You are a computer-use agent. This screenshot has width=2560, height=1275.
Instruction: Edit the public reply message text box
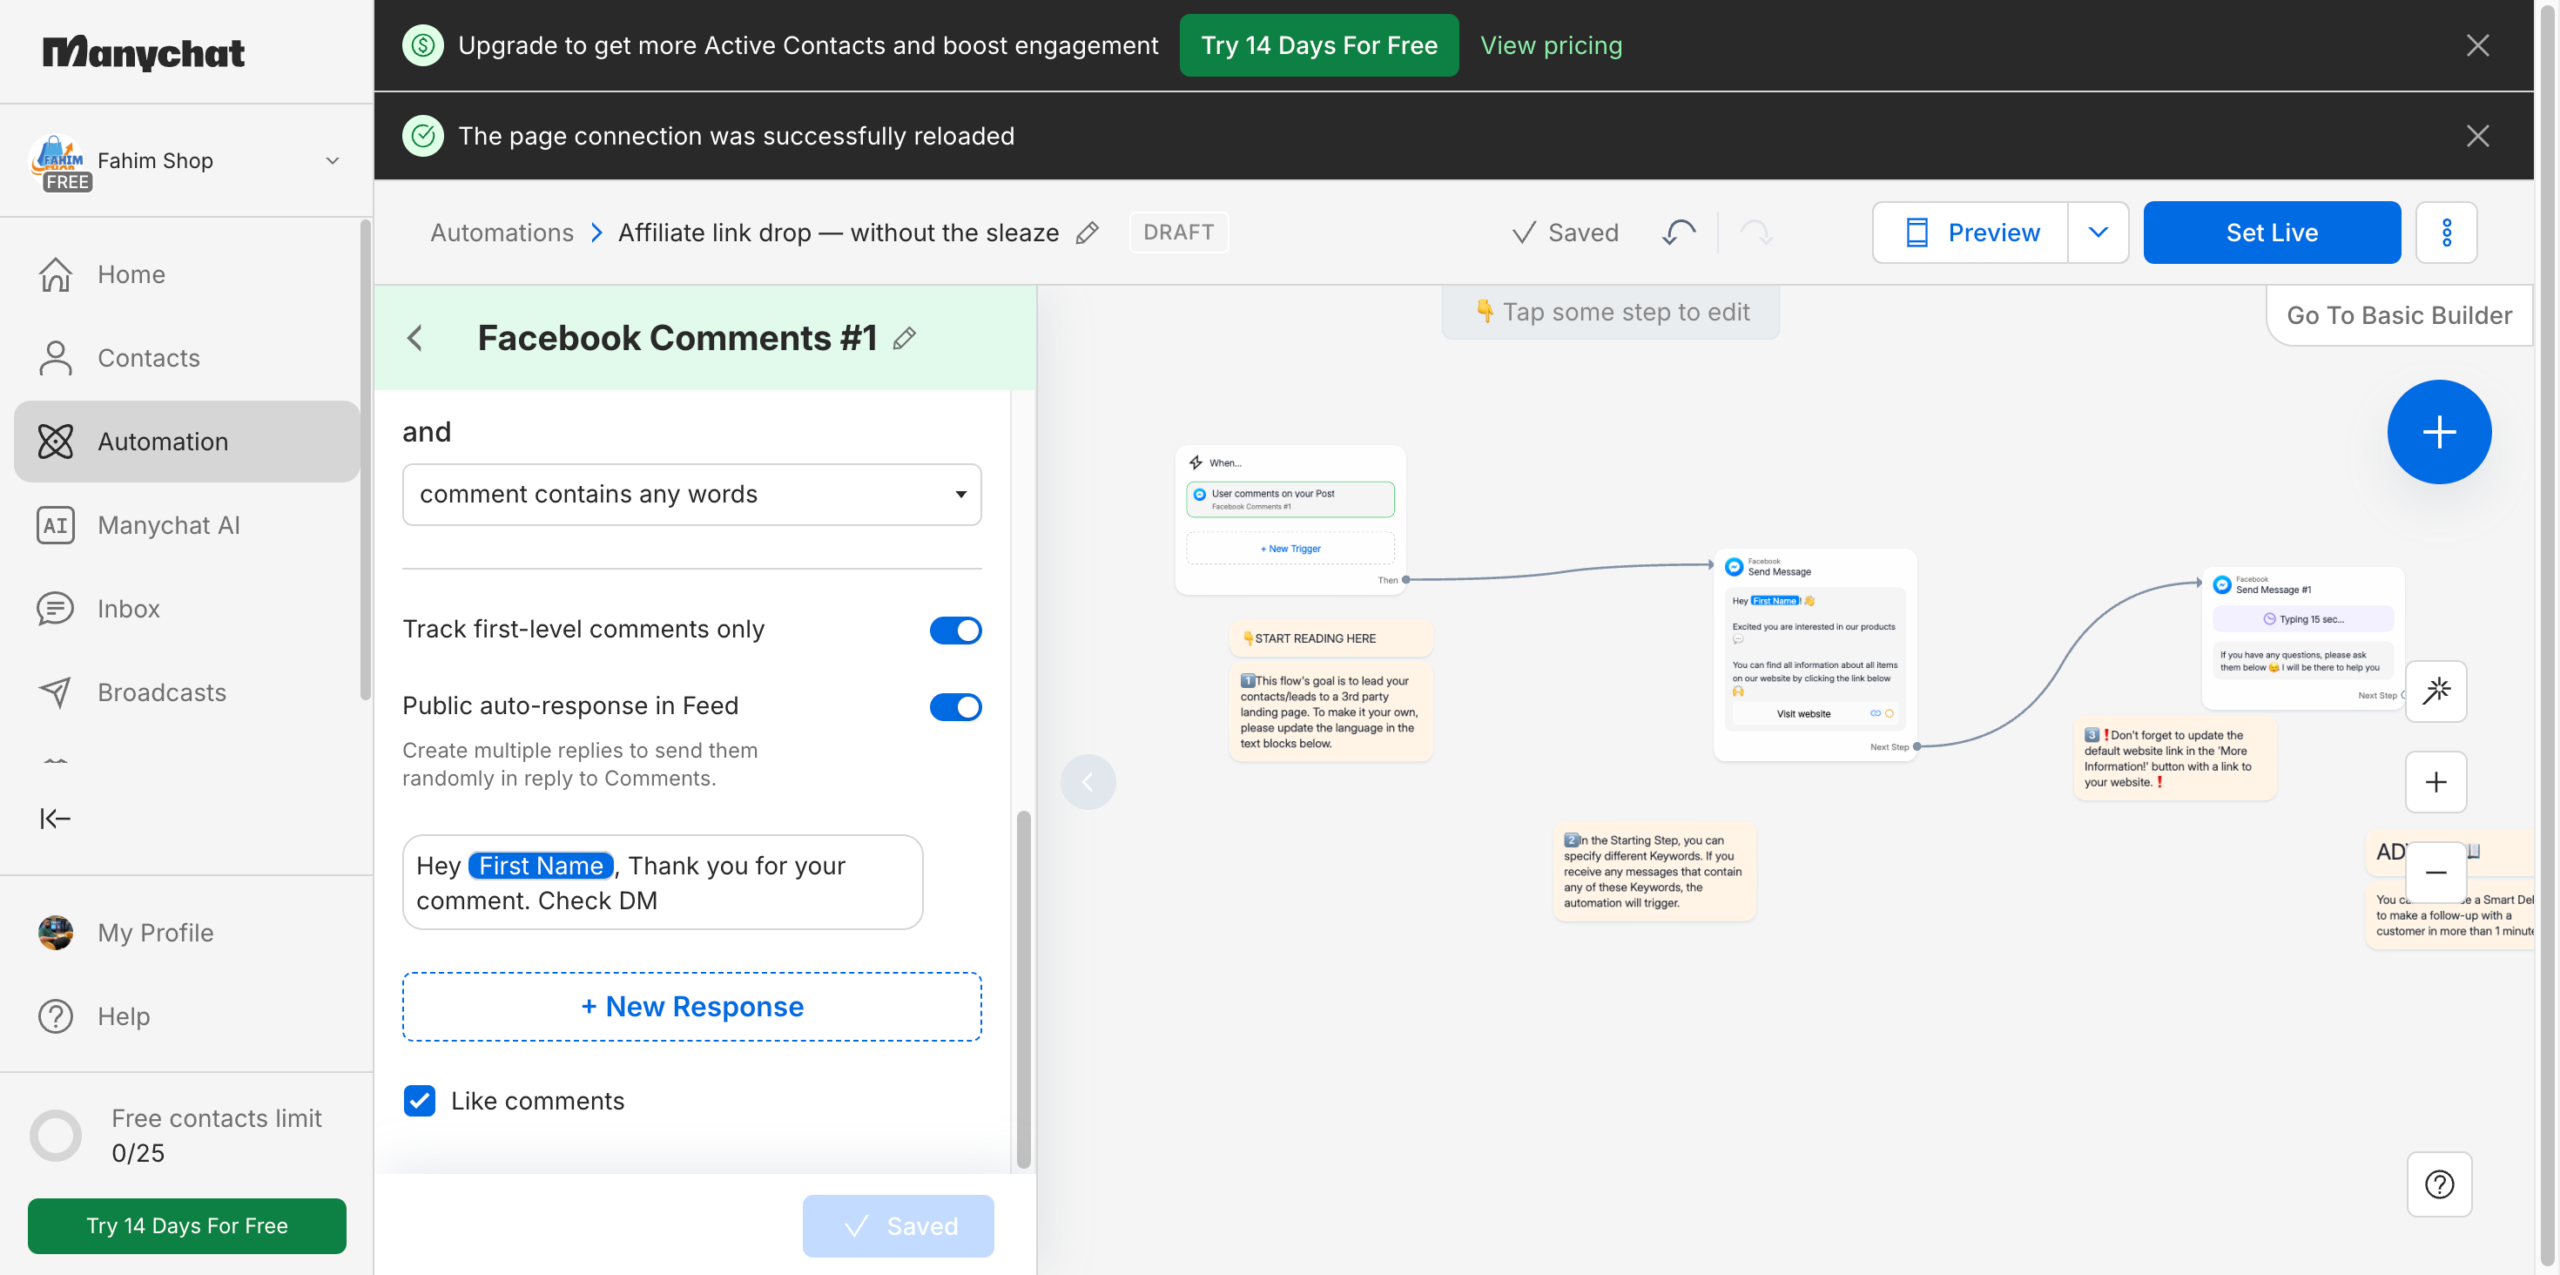pos(662,882)
